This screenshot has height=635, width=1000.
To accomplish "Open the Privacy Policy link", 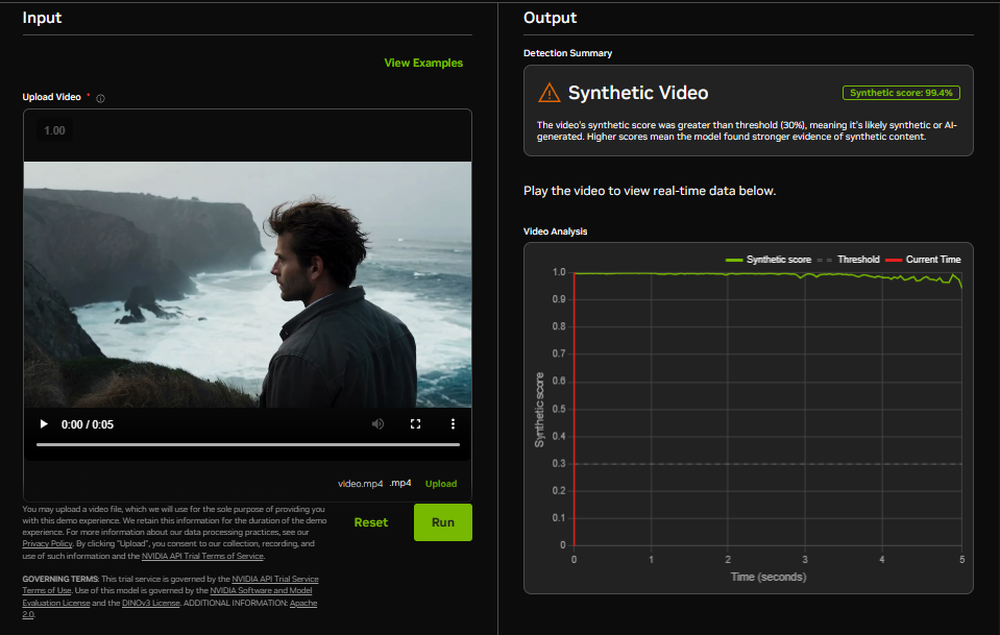I will click(47, 544).
